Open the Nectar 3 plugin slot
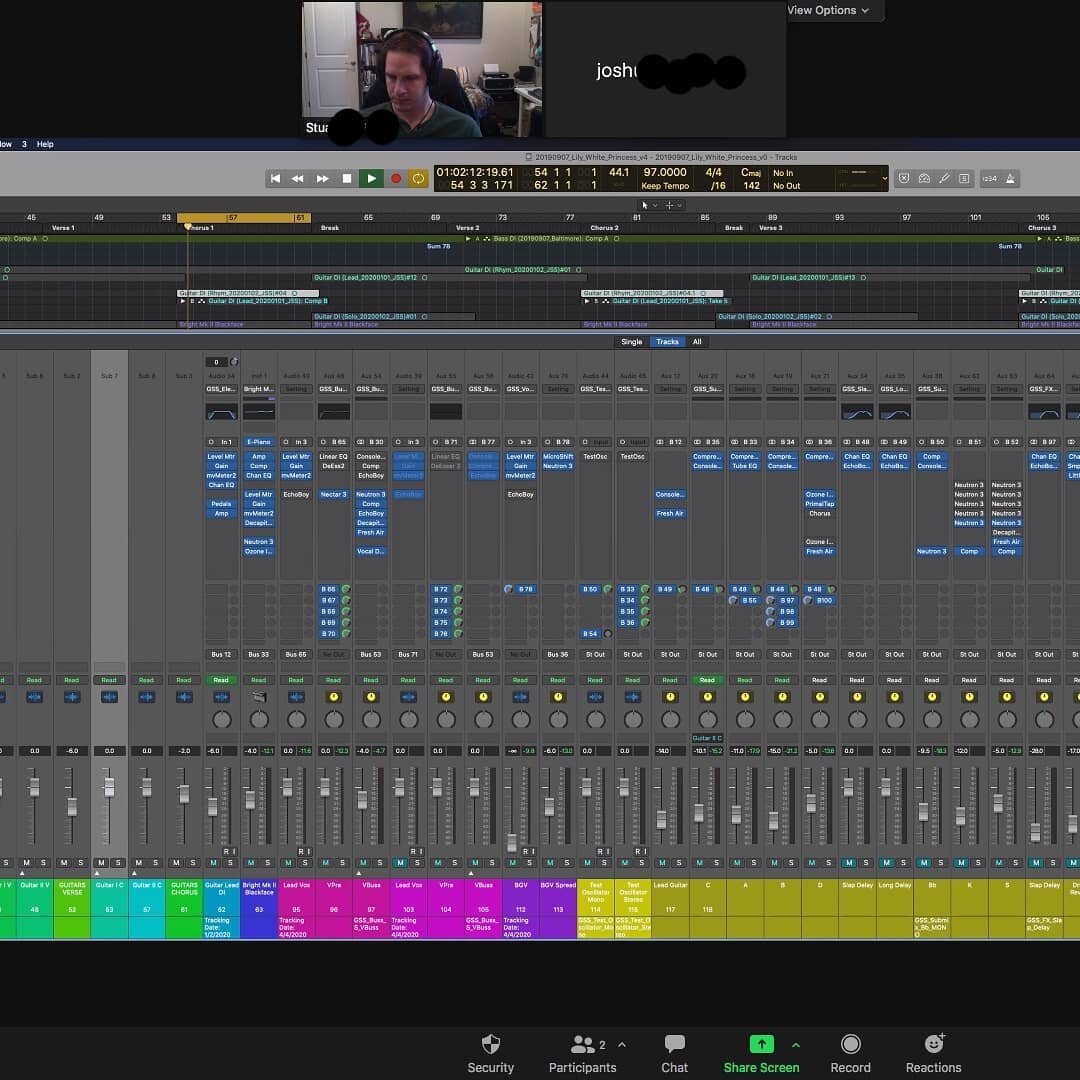1080x1080 pixels. coord(333,494)
